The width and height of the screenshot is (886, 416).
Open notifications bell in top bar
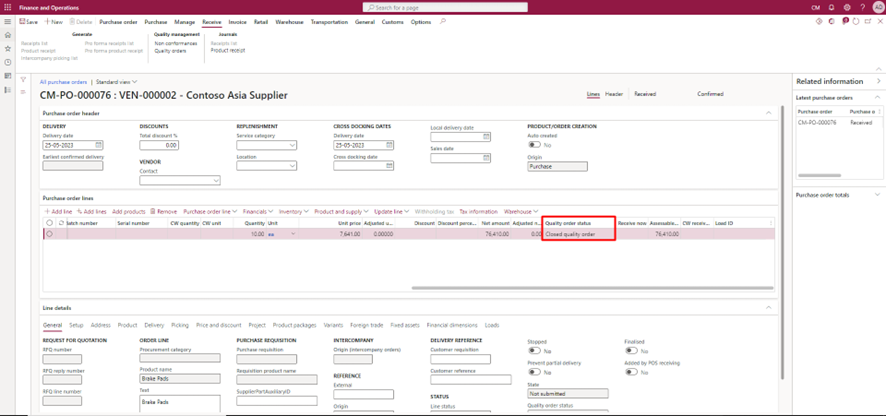pos(831,8)
